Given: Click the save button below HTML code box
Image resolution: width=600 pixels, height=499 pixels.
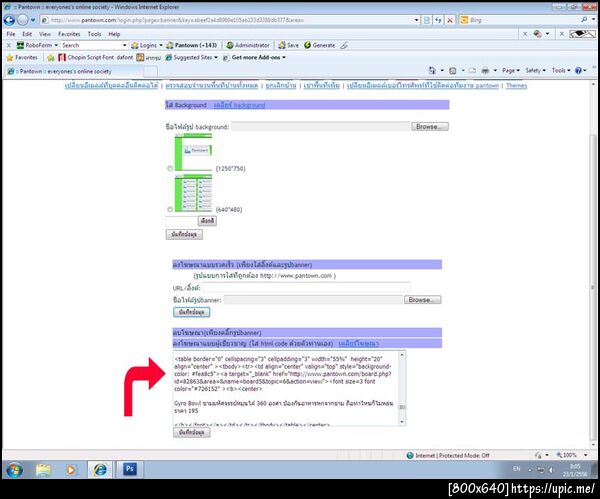Looking at the screenshot, I should pyautogui.click(x=191, y=432).
